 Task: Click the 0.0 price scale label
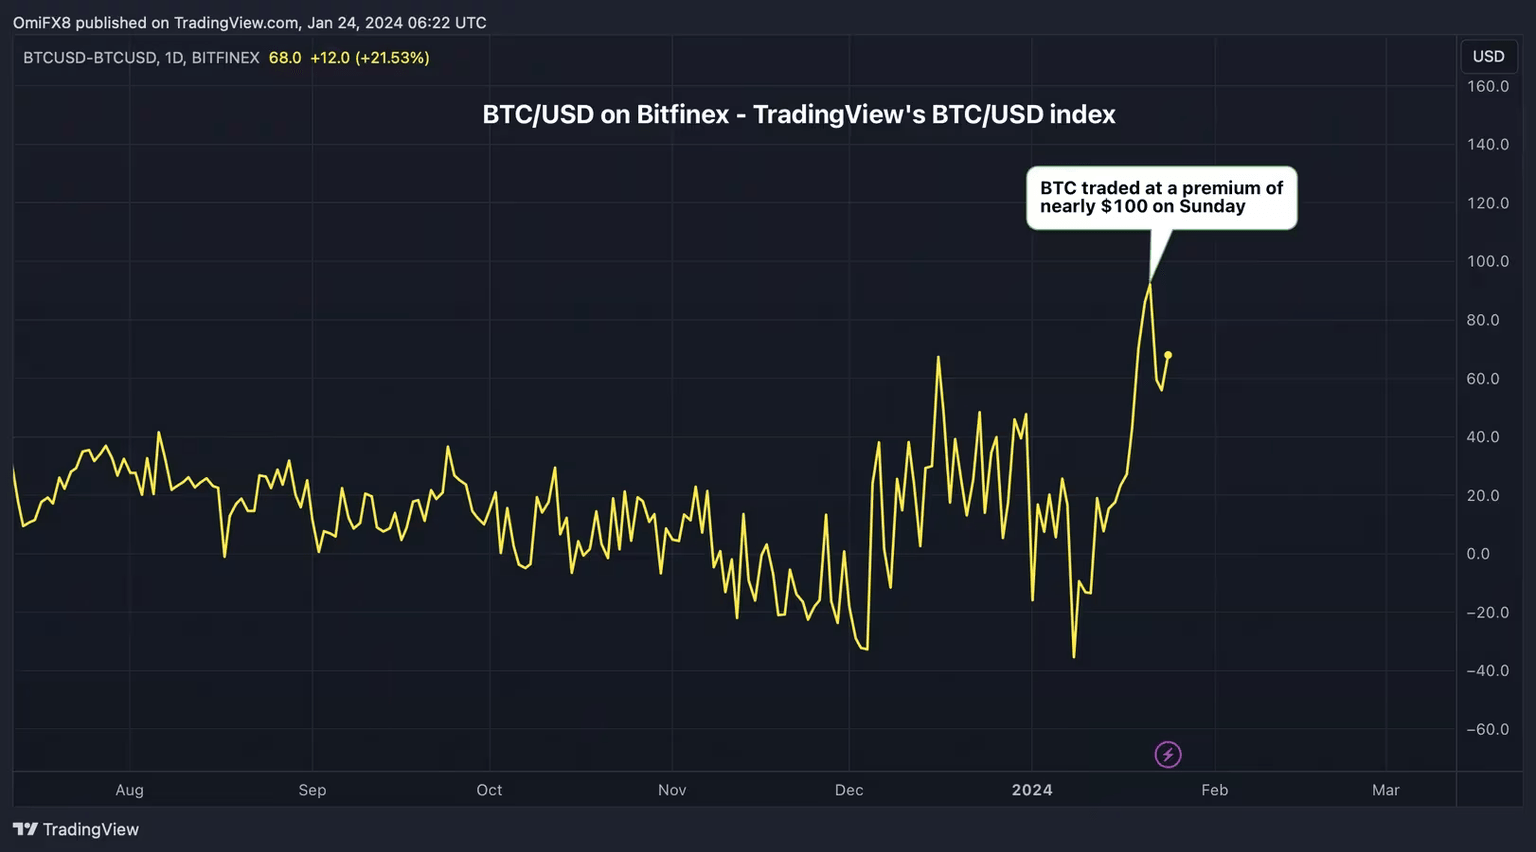[1478, 554]
